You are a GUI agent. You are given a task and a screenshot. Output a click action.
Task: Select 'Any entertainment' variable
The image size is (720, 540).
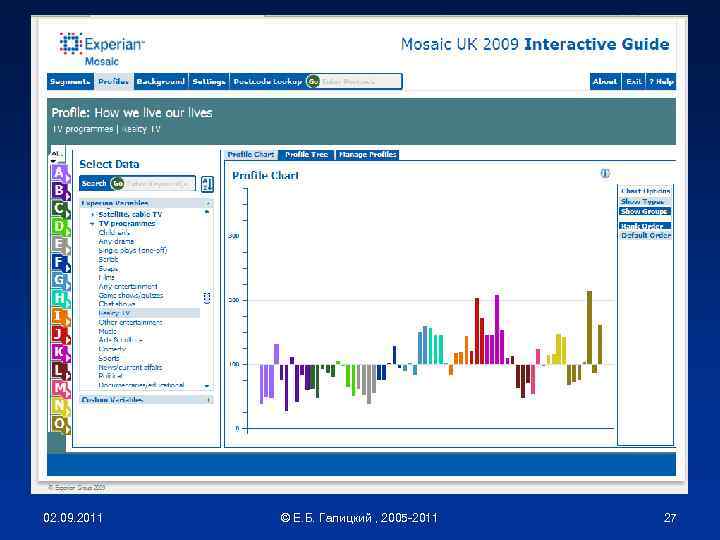point(128,286)
